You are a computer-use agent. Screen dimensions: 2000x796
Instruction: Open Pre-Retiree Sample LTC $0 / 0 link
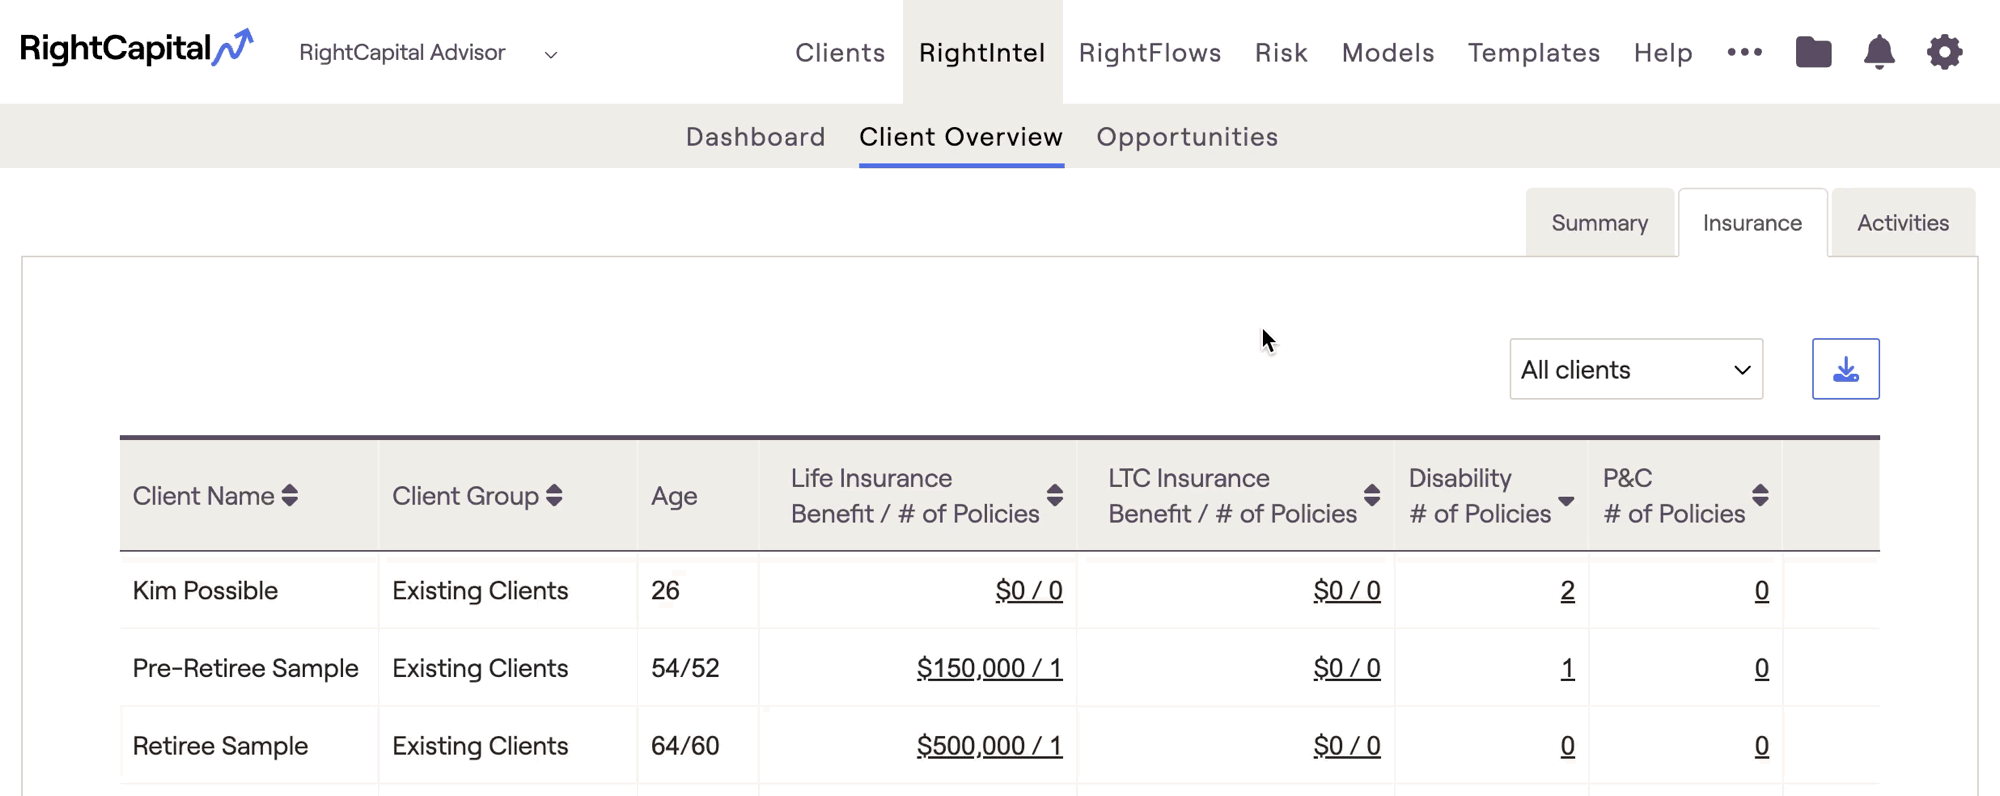(x=1347, y=668)
